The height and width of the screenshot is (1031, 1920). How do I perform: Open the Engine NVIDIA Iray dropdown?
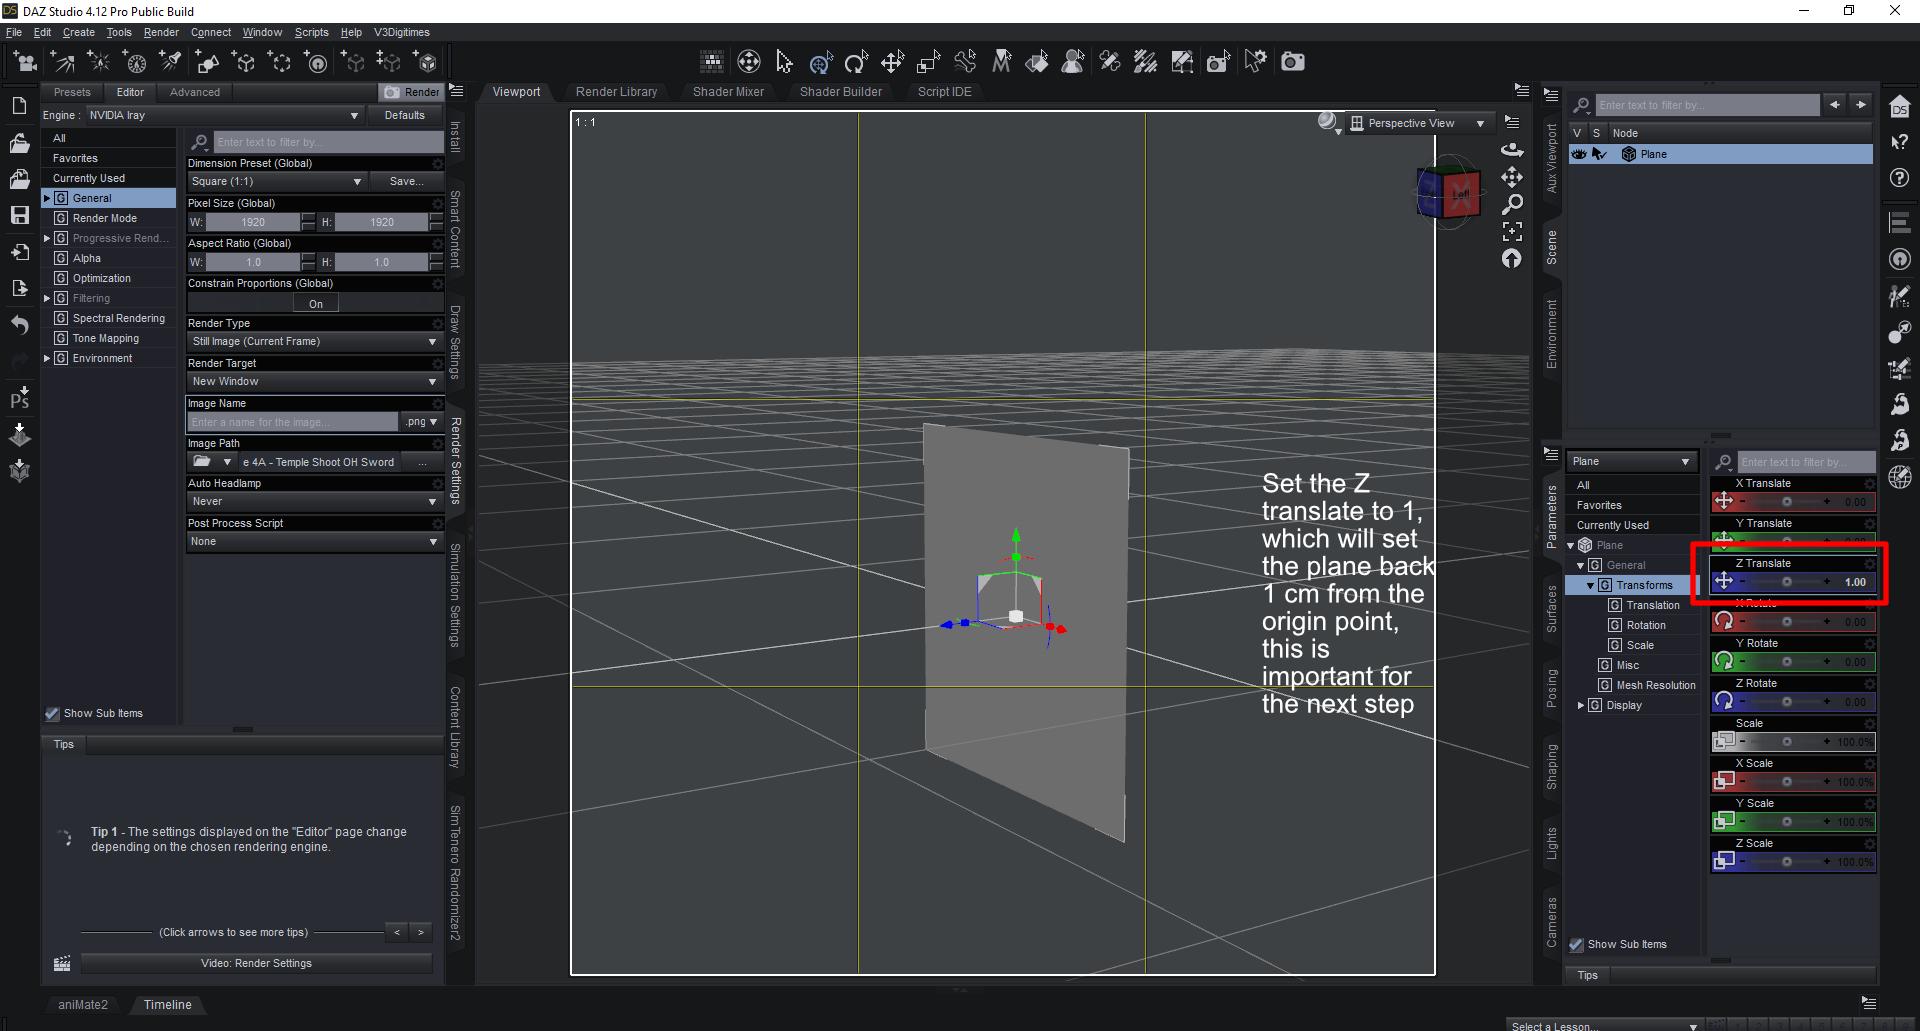224,115
